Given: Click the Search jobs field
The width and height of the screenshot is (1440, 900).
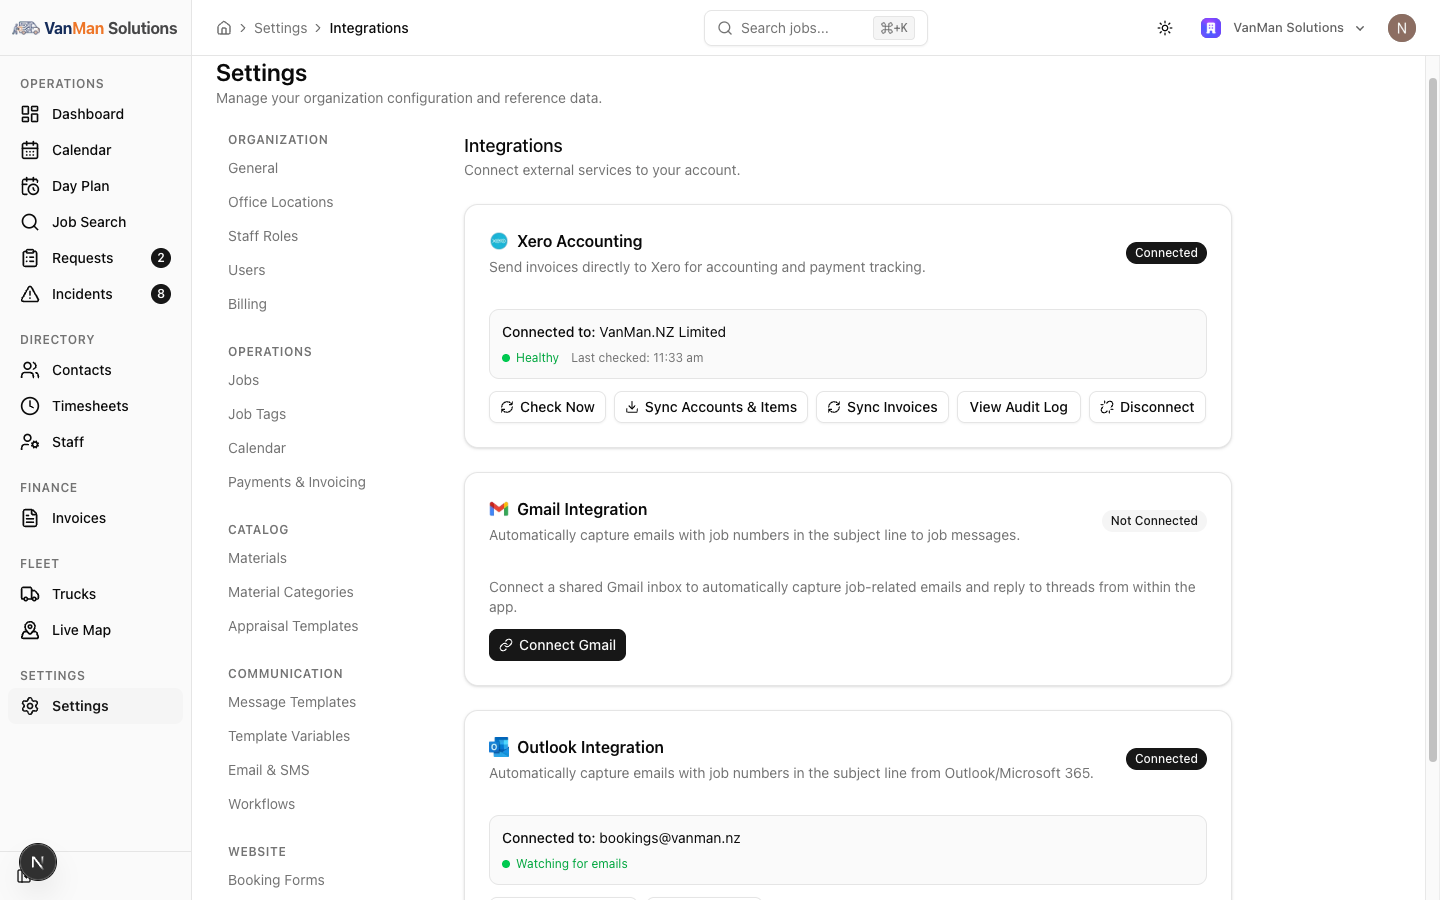Looking at the screenshot, I should click(x=816, y=28).
